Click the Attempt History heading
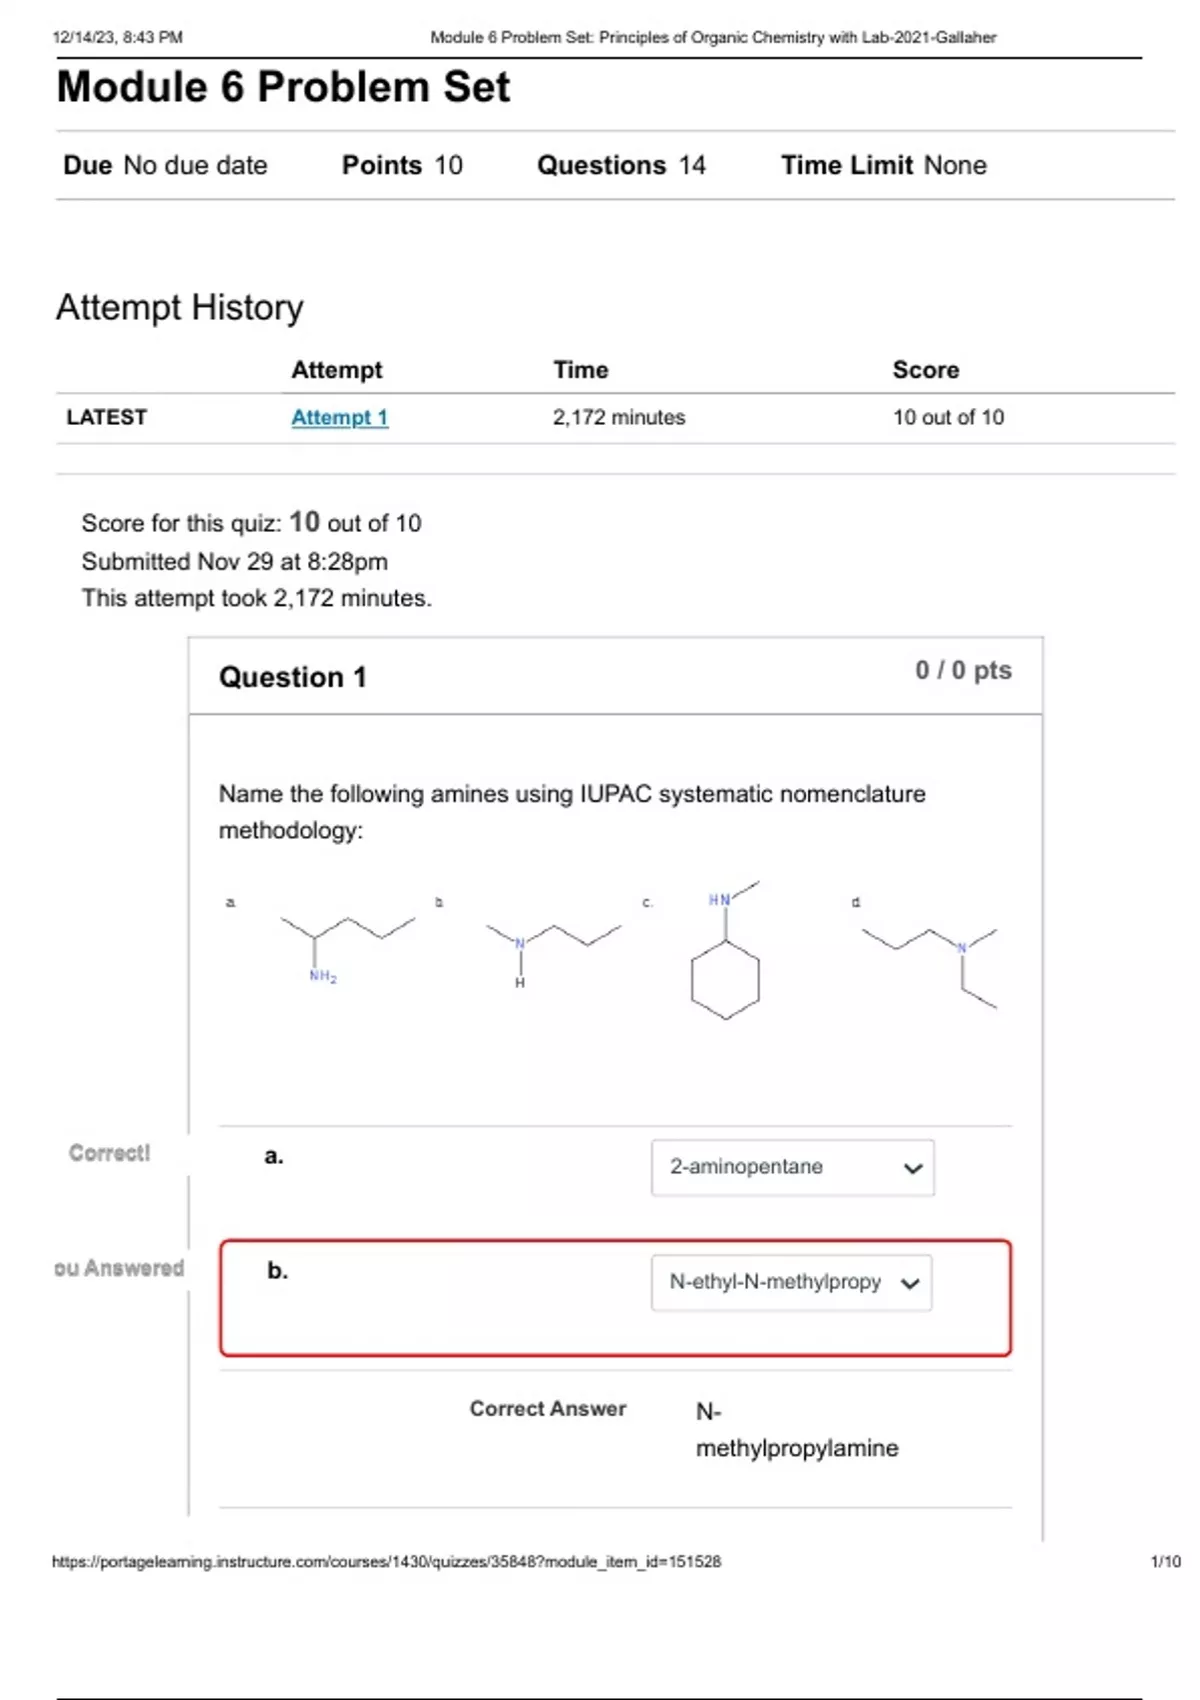1200x1700 pixels. 180,307
